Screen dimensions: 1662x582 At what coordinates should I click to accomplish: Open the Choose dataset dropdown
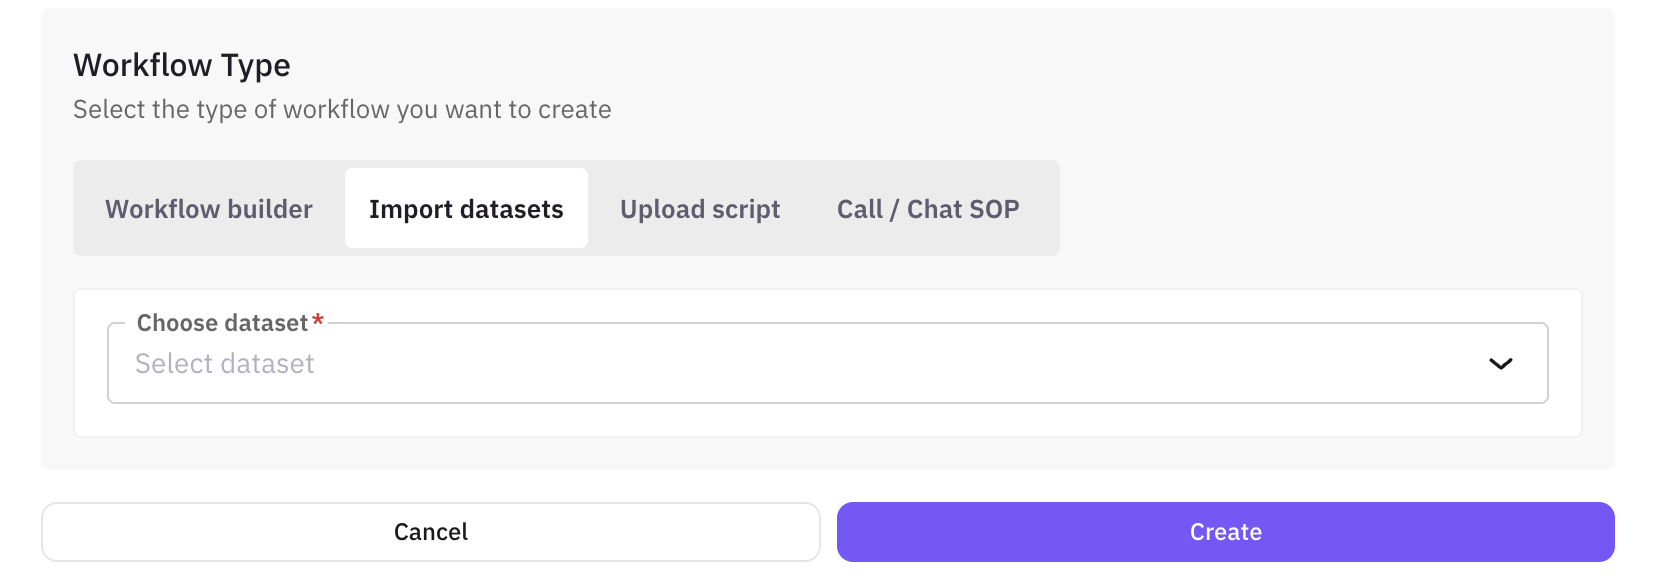pos(827,364)
